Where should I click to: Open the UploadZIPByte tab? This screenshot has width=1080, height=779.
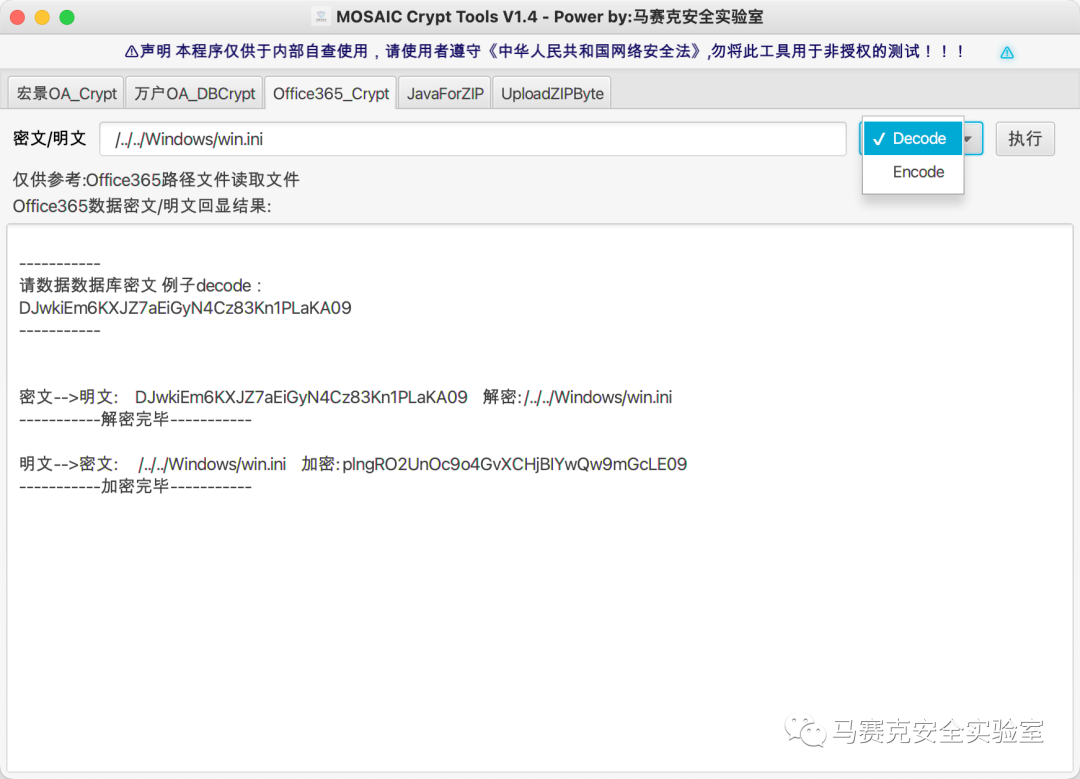click(x=552, y=94)
